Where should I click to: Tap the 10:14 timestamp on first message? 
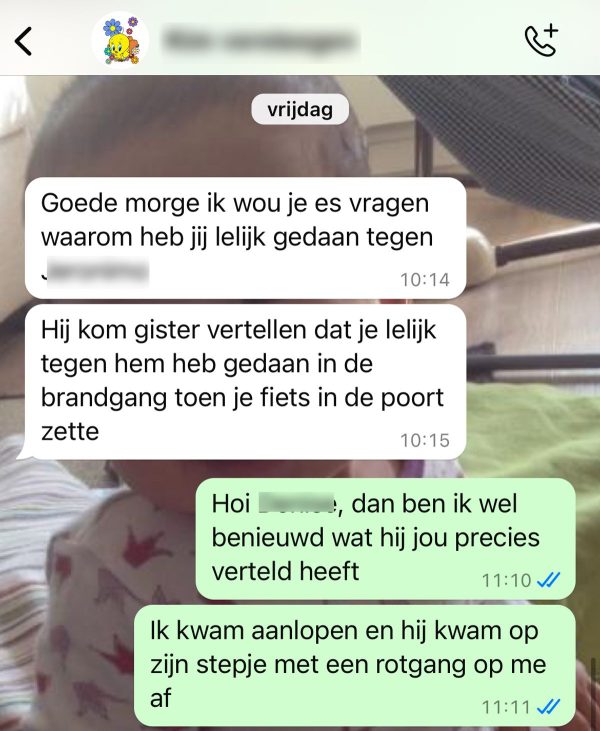(425, 280)
